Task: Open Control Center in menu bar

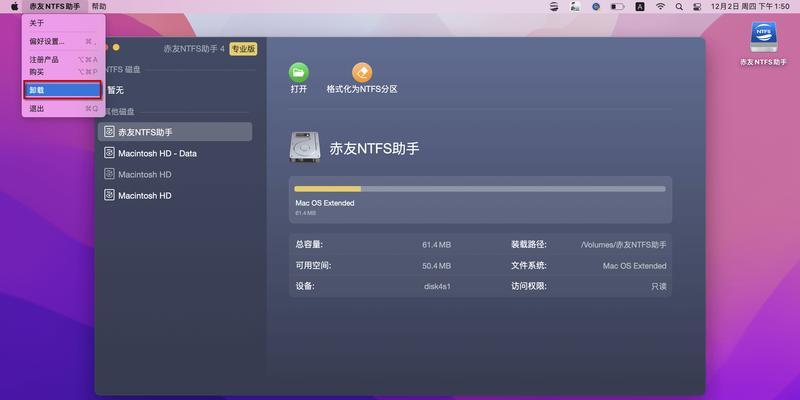Action: [697, 7]
